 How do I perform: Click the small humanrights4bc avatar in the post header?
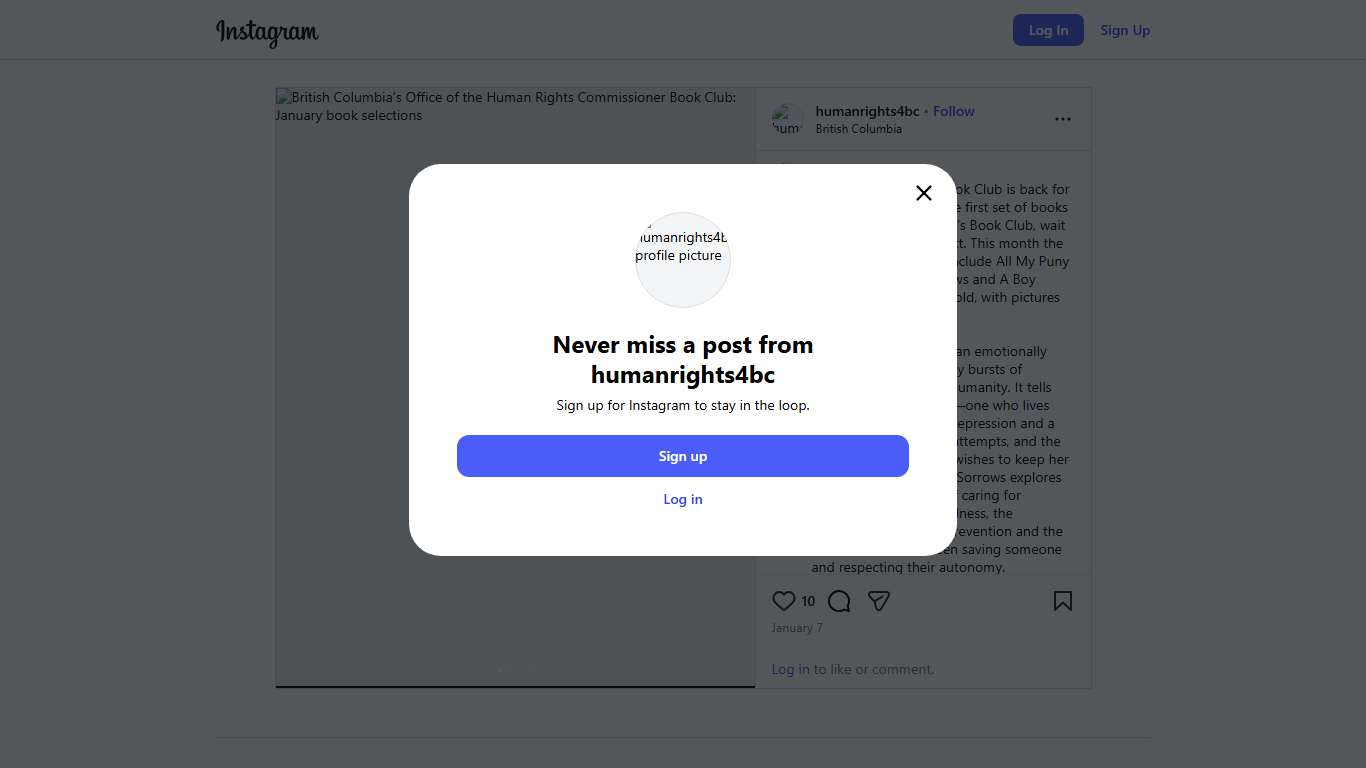787,119
